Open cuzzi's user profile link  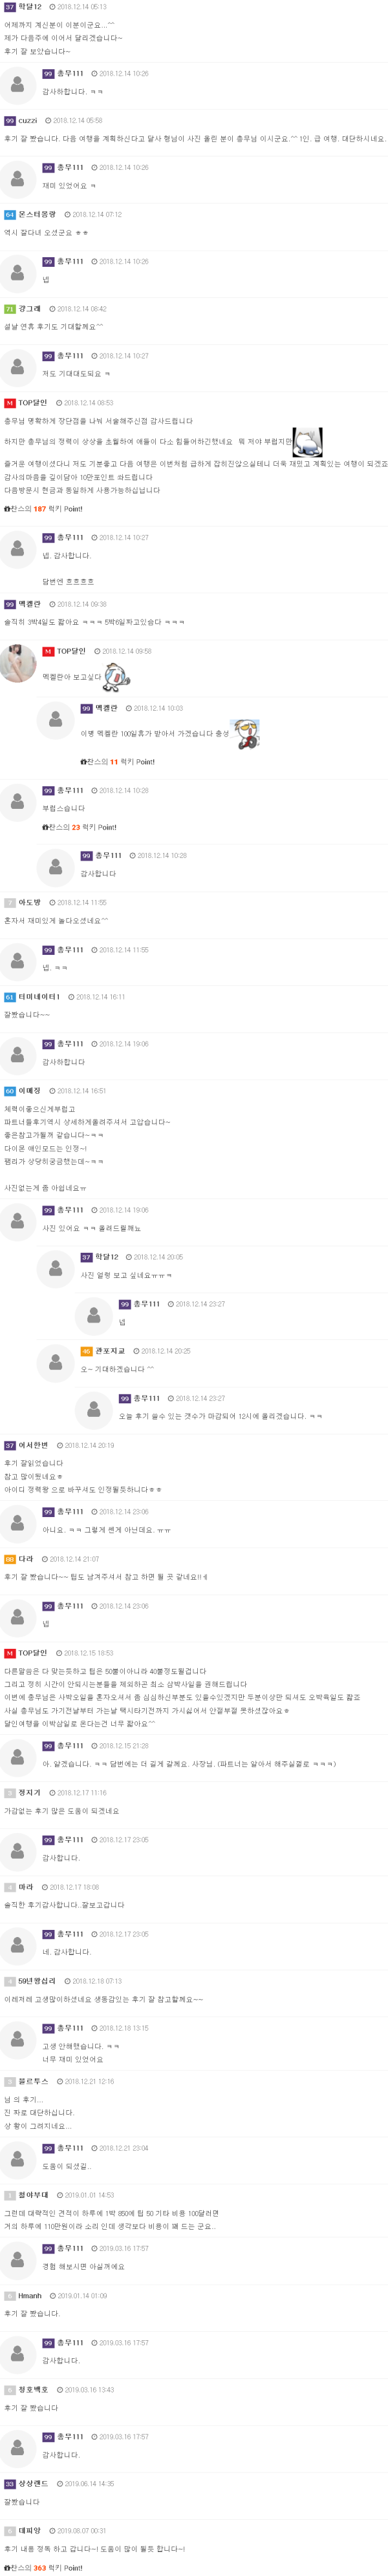point(28,121)
